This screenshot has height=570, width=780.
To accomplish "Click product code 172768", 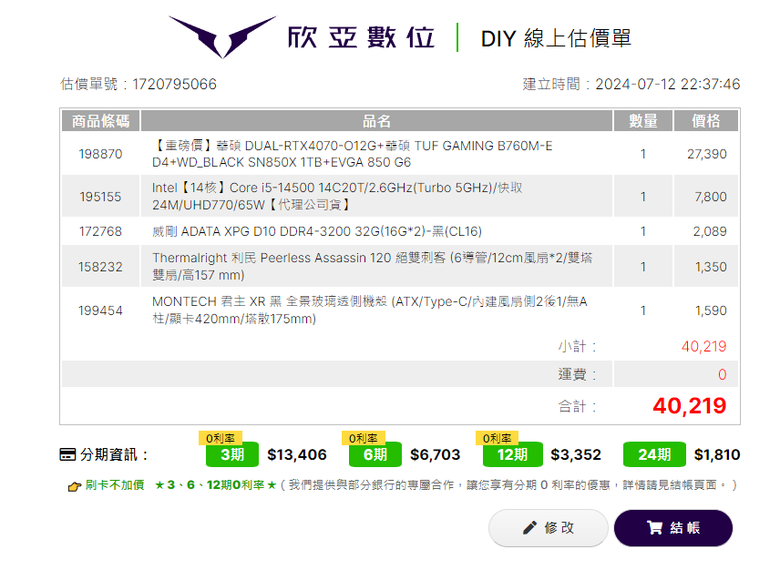I will tap(100, 231).
